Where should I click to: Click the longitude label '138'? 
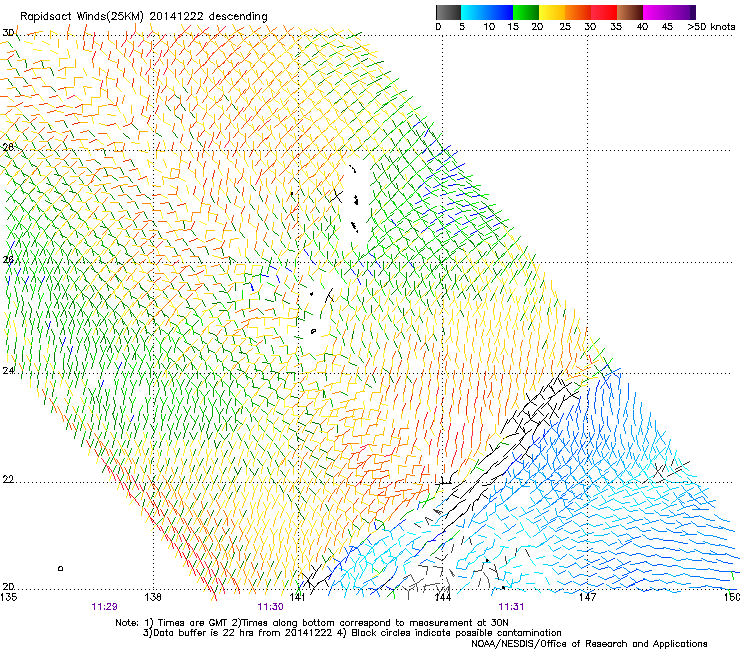tap(153, 597)
